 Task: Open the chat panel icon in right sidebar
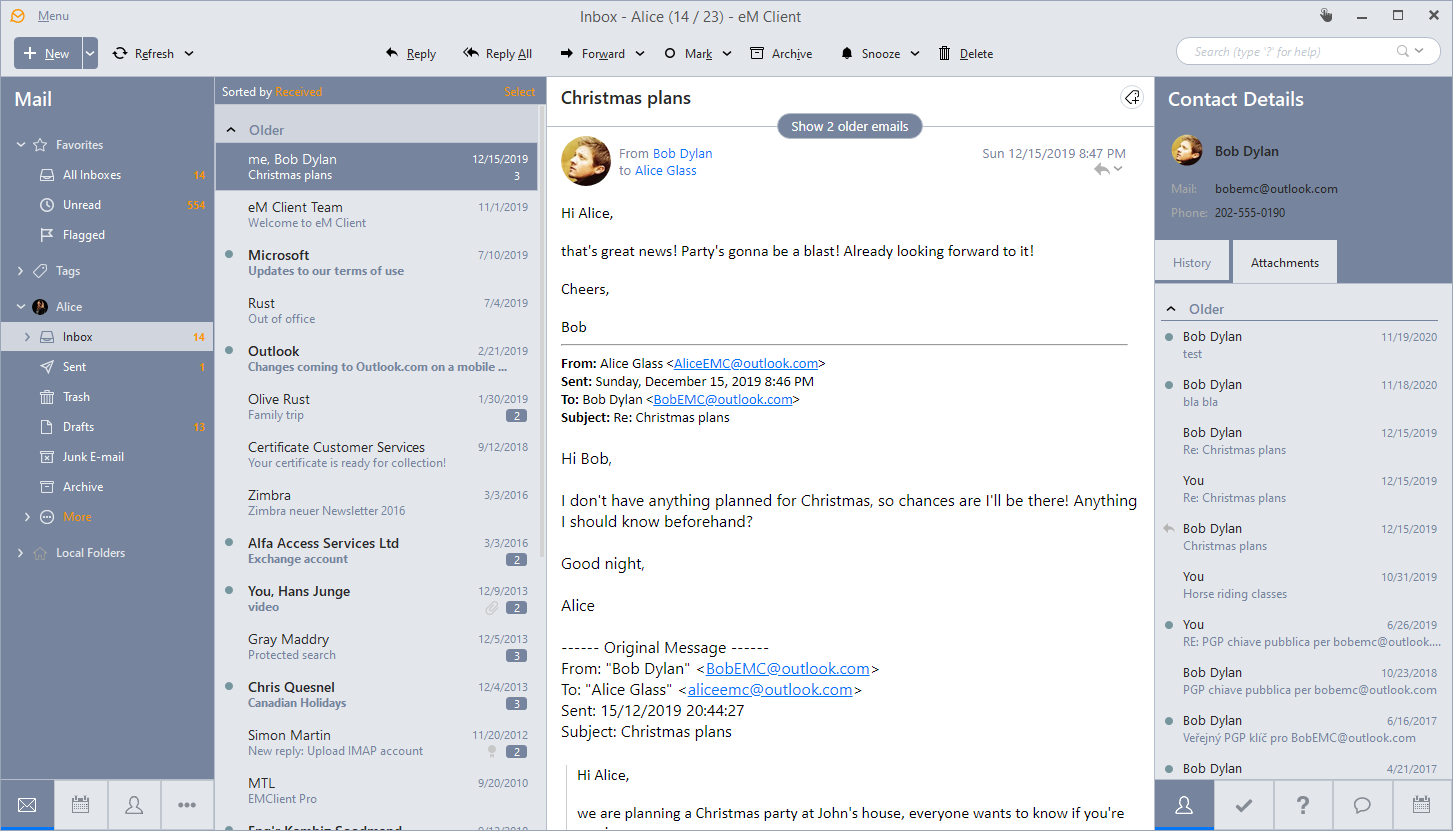[1362, 805]
